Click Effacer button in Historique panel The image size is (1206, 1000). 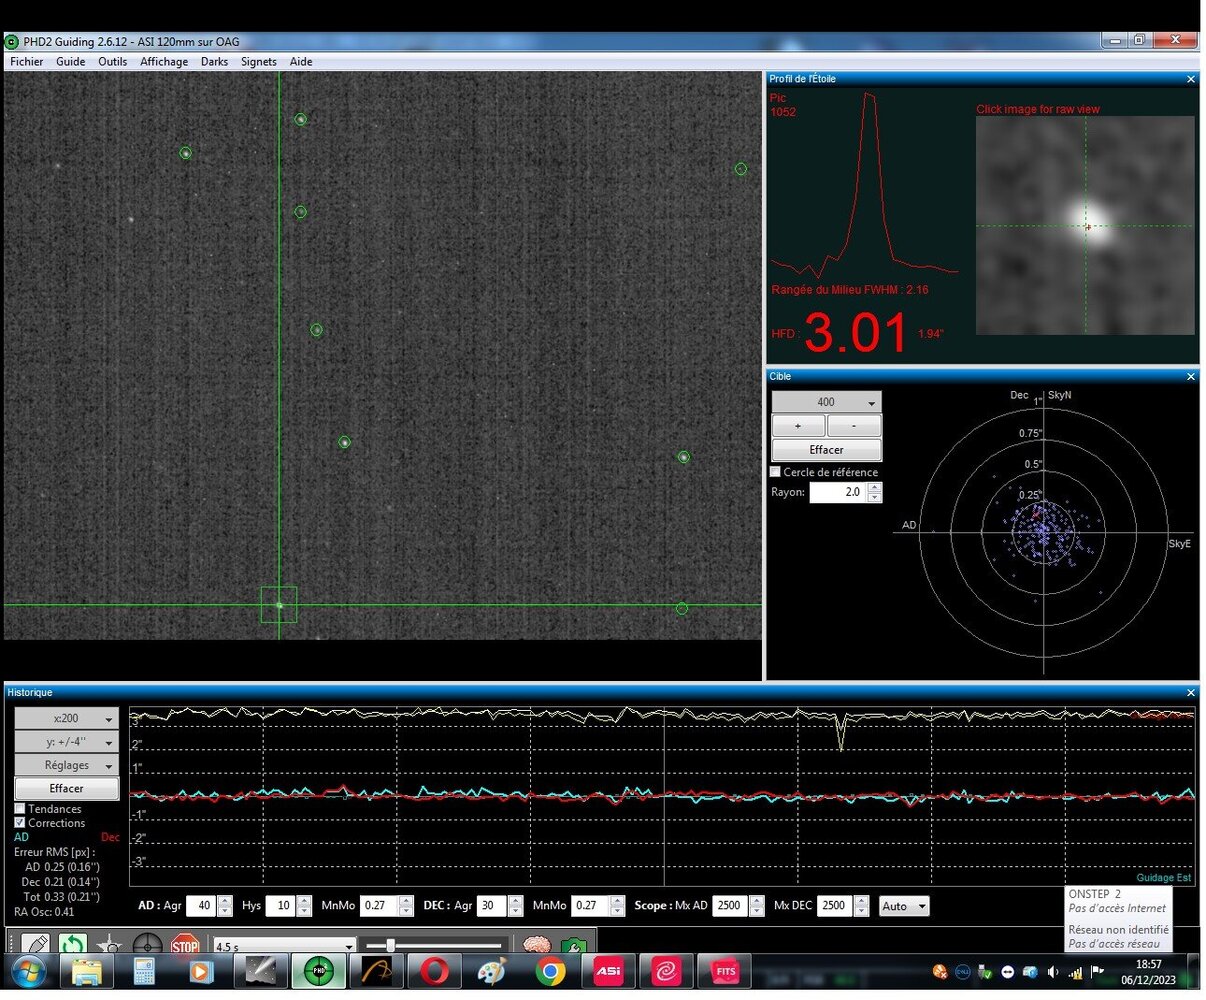[x=66, y=789]
